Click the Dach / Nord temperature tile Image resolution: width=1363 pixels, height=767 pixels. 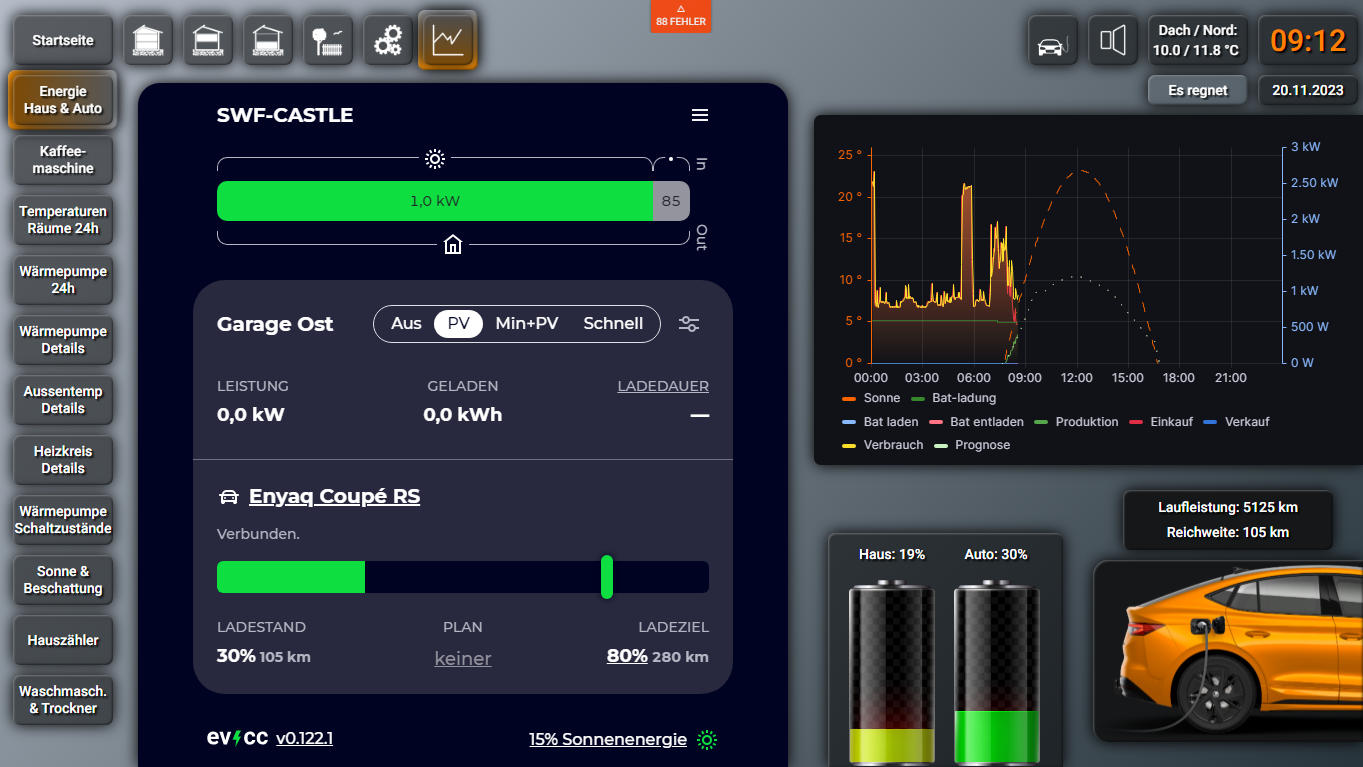click(1196, 40)
